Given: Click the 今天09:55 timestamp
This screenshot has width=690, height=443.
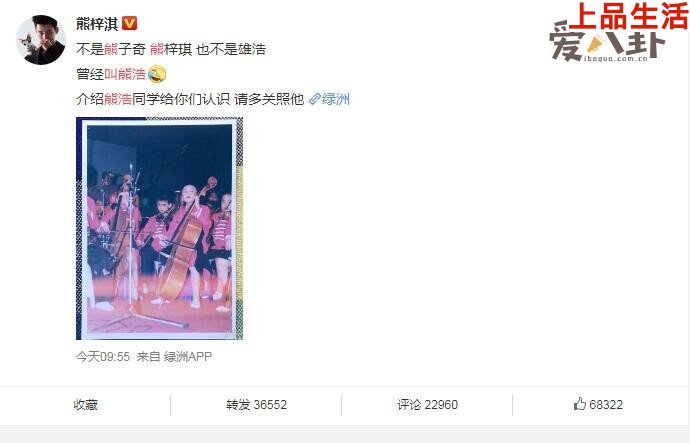Looking at the screenshot, I should [103, 356].
